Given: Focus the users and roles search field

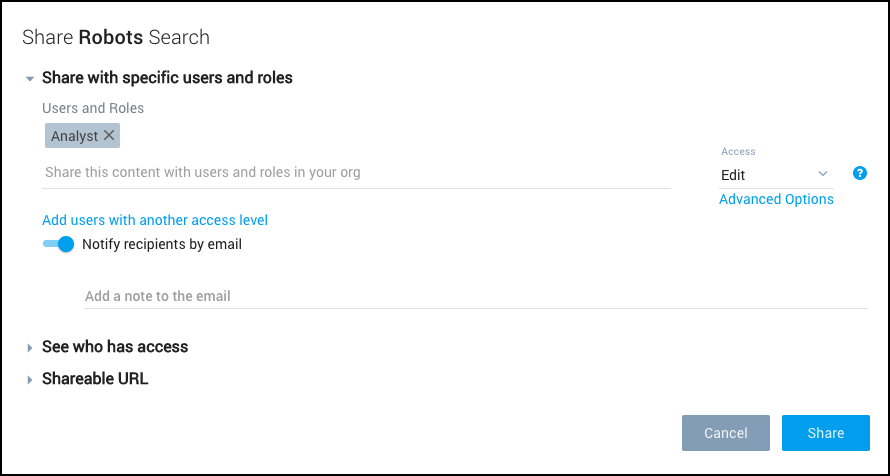Looking at the screenshot, I should click(357, 173).
